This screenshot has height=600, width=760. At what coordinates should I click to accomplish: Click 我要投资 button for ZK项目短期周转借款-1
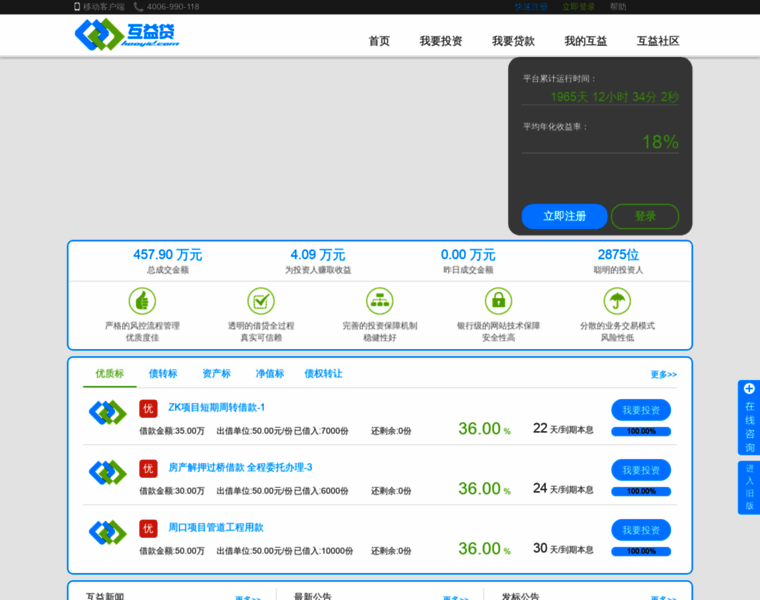point(641,410)
